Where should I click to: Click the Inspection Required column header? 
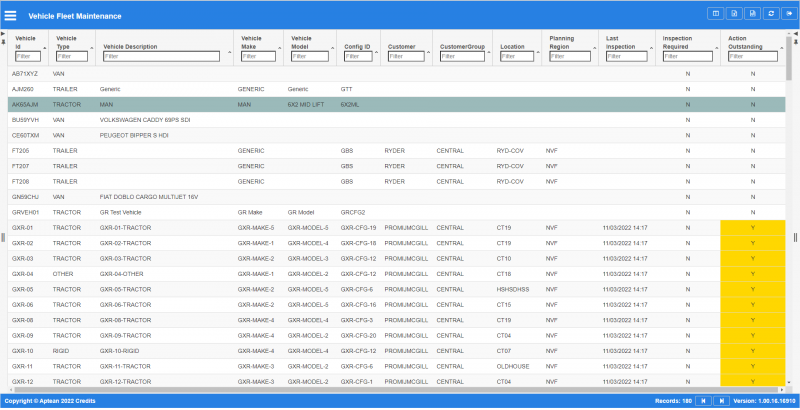(x=676, y=42)
